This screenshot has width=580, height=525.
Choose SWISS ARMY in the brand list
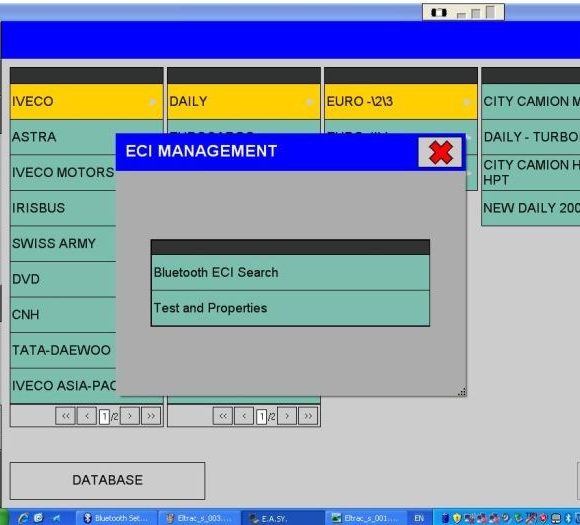(63, 244)
